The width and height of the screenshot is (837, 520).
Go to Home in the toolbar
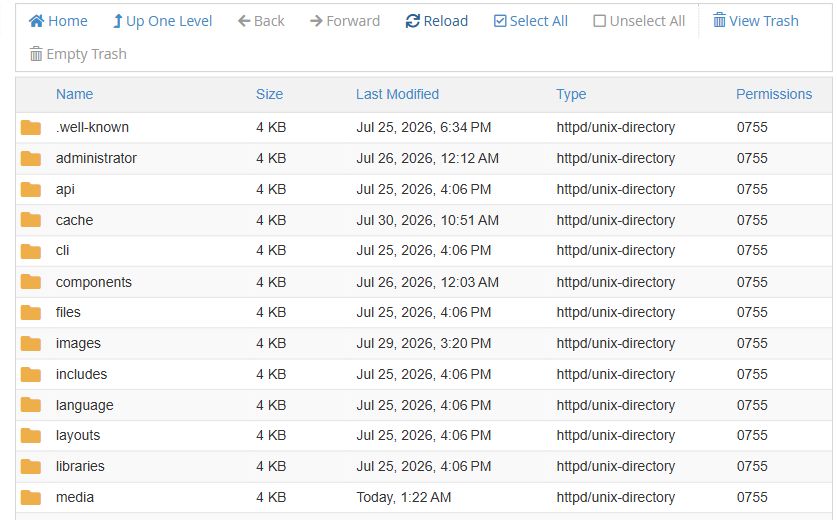pos(58,21)
